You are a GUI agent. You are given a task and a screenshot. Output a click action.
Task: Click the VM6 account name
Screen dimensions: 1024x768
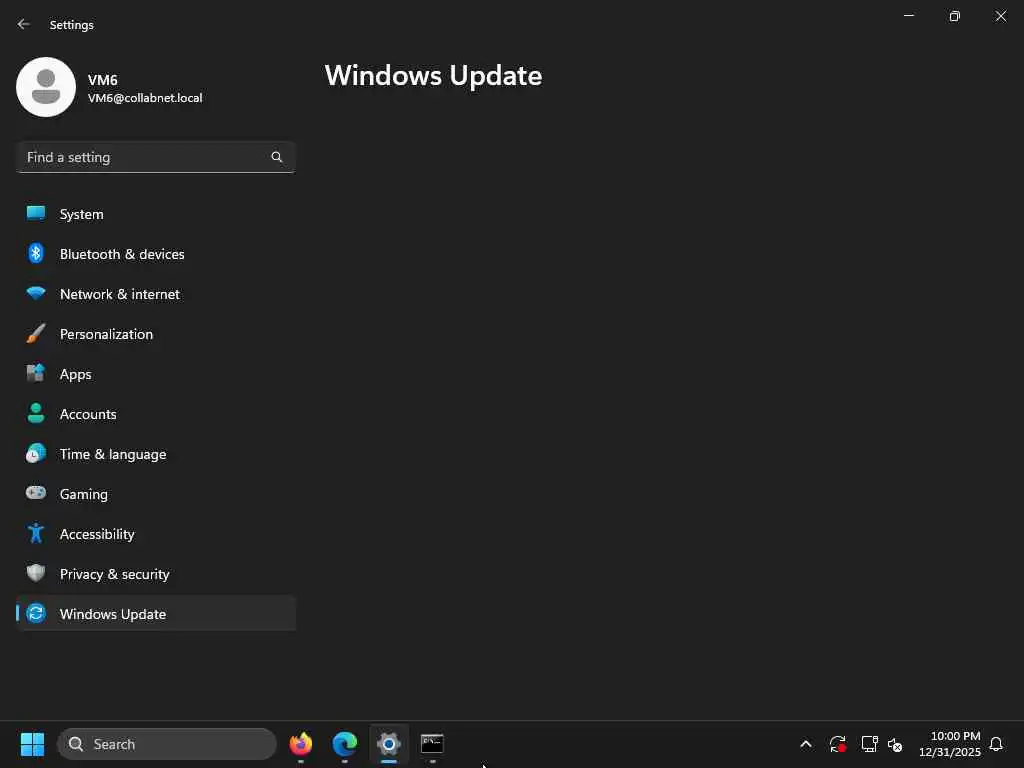tap(103, 80)
